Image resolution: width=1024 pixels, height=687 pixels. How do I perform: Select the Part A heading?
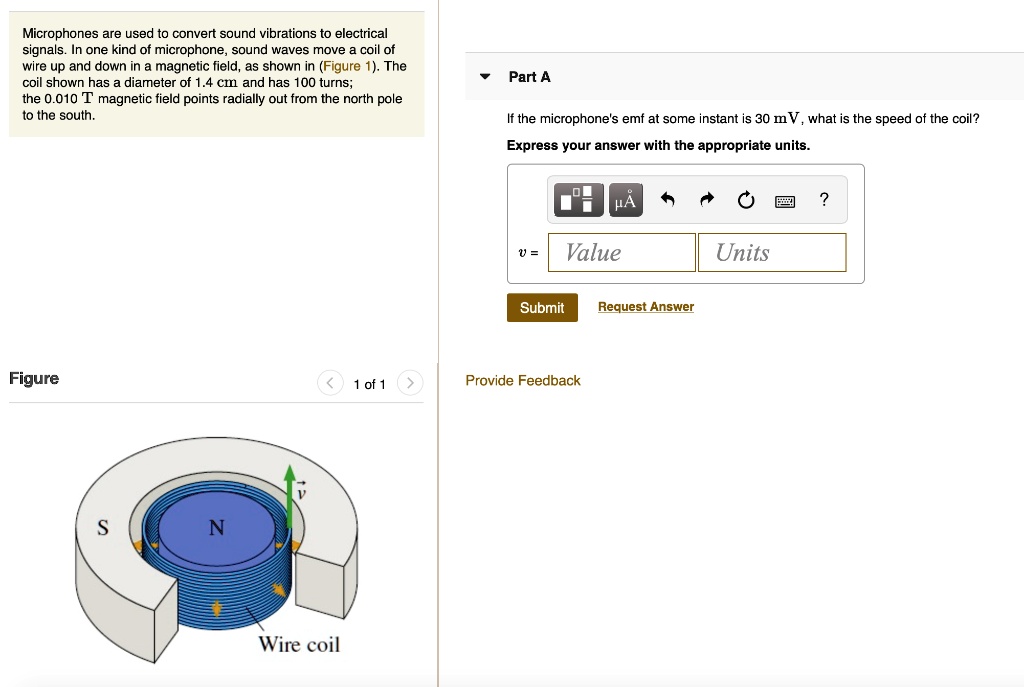[529, 77]
